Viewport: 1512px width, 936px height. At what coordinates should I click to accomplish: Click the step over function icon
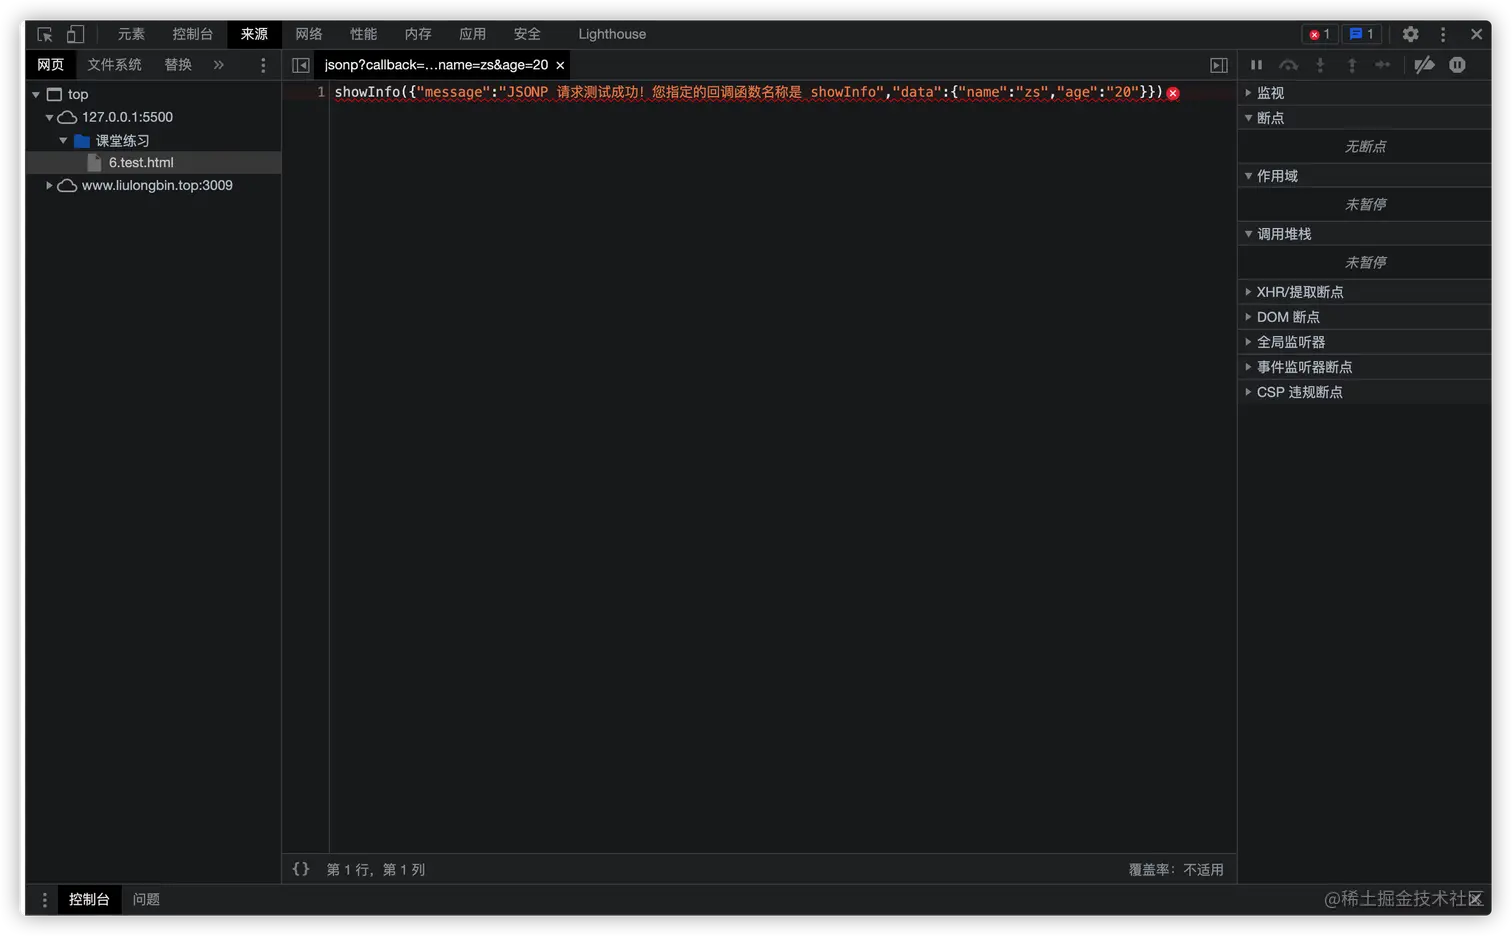(x=1288, y=65)
